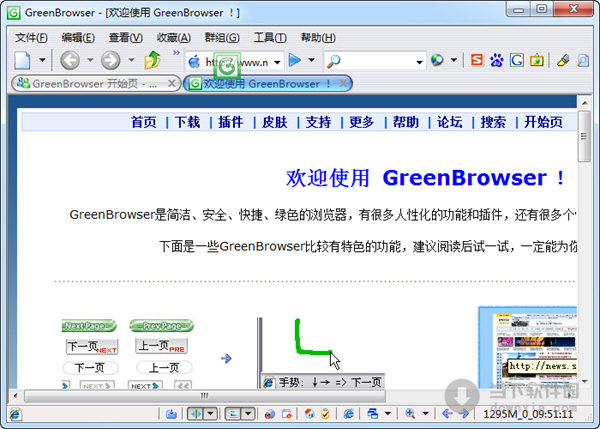The width and height of the screenshot is (600, 429).
Task: Open the 帮助(H) menu
Action: coord(318,38)
